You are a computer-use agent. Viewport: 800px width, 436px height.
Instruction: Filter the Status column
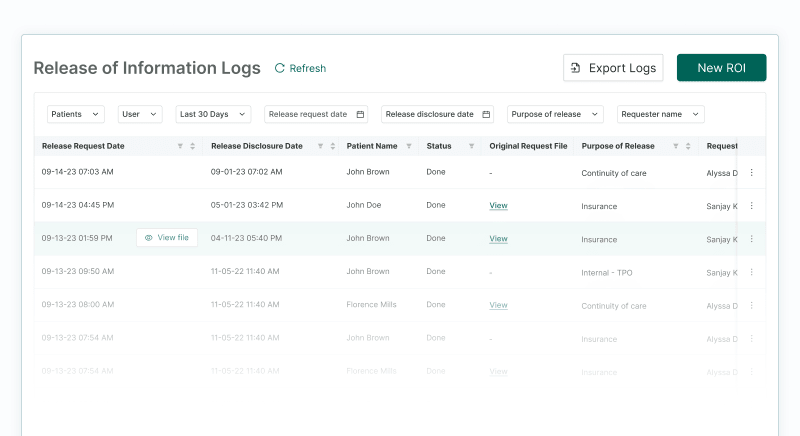point(471,146)
